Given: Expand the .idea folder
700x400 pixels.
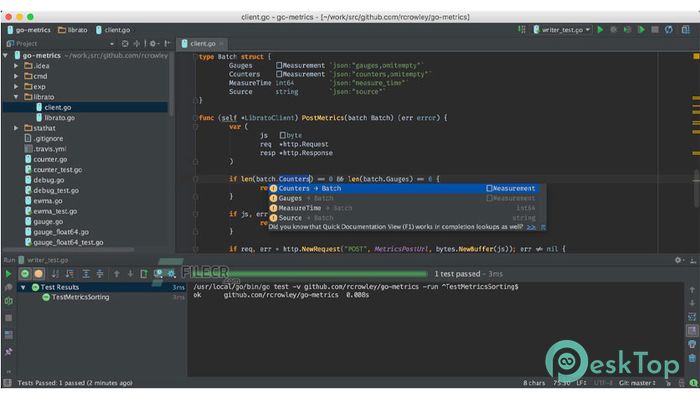Looking at the screenshot, I should tap(16, 66).
